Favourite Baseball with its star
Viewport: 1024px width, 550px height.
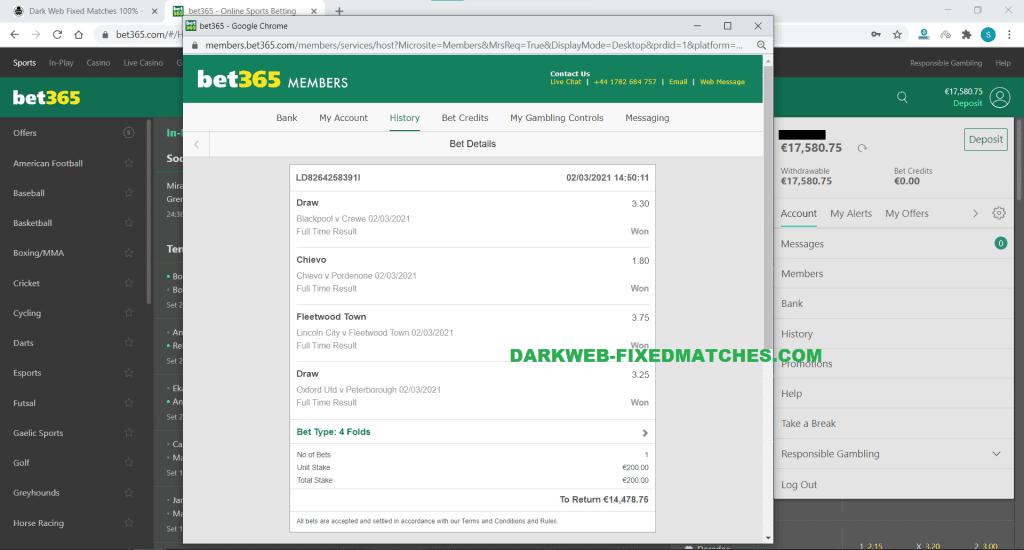[x=129, y=193]
